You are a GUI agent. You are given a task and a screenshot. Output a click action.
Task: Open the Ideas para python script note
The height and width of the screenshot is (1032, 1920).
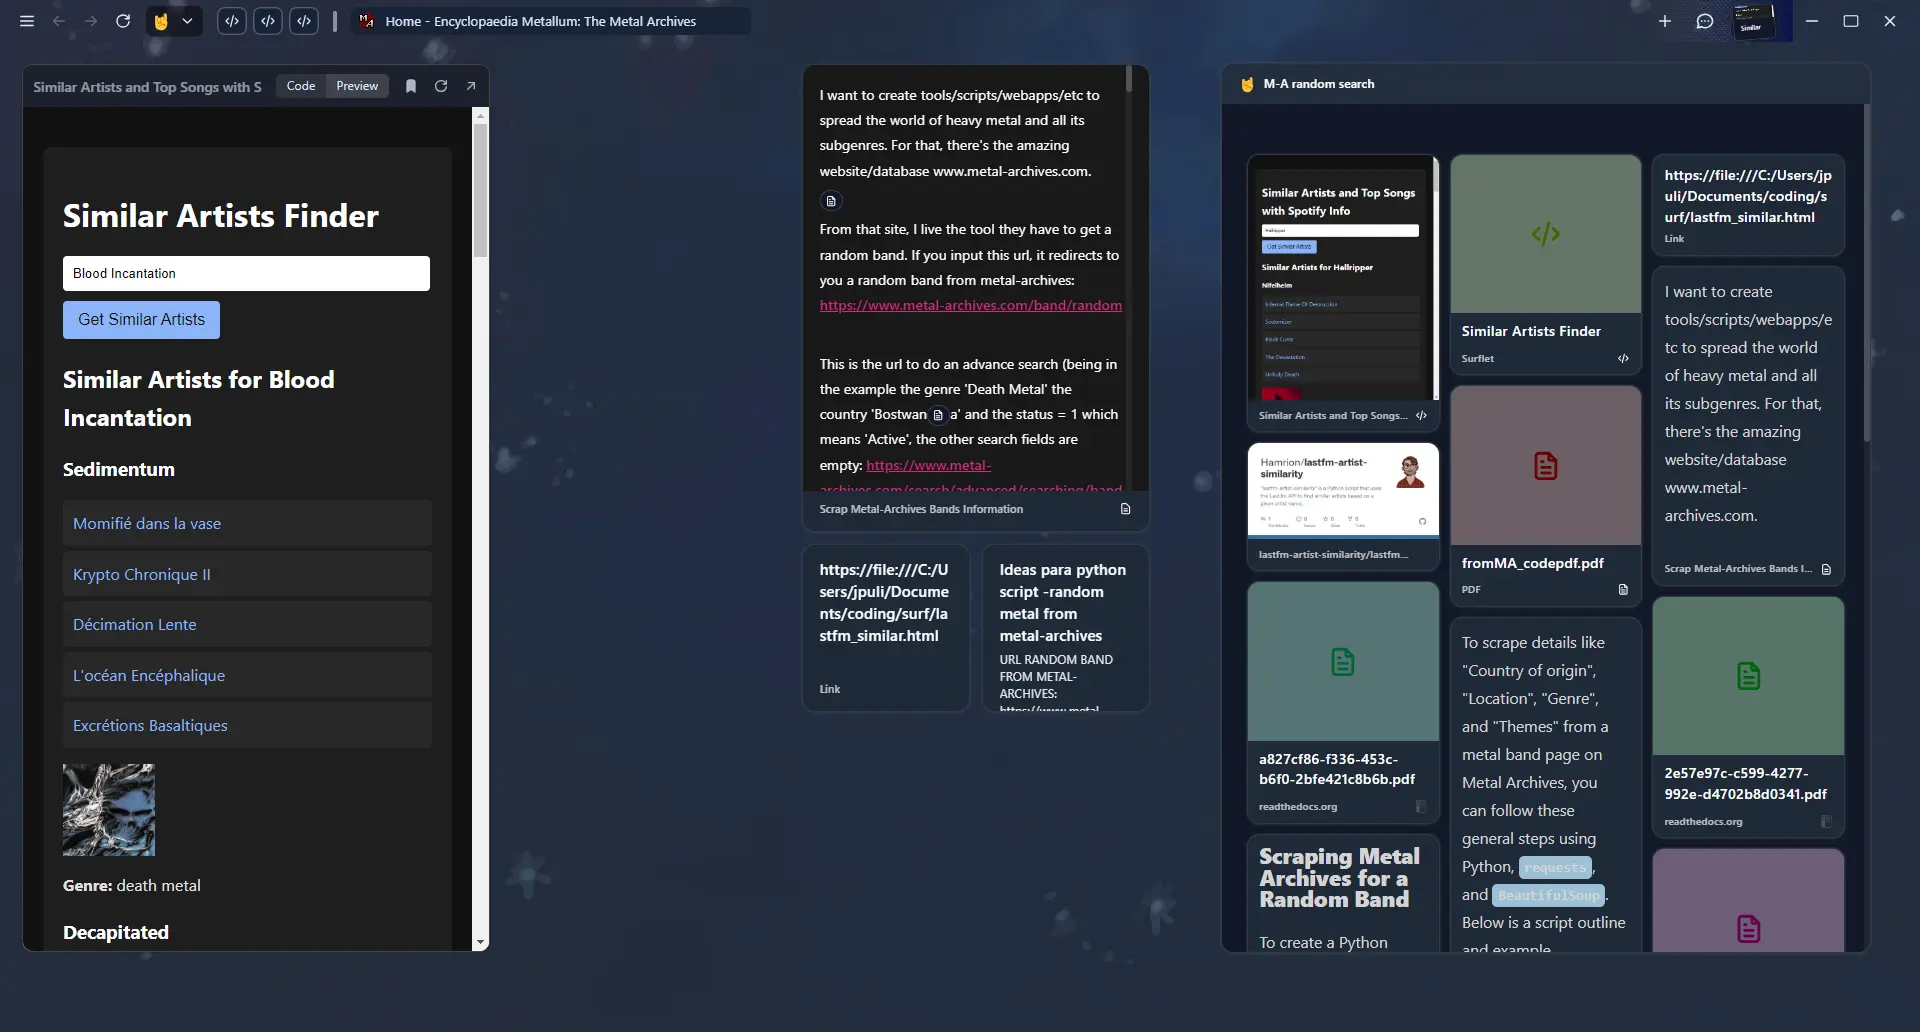pos(1065,627)
